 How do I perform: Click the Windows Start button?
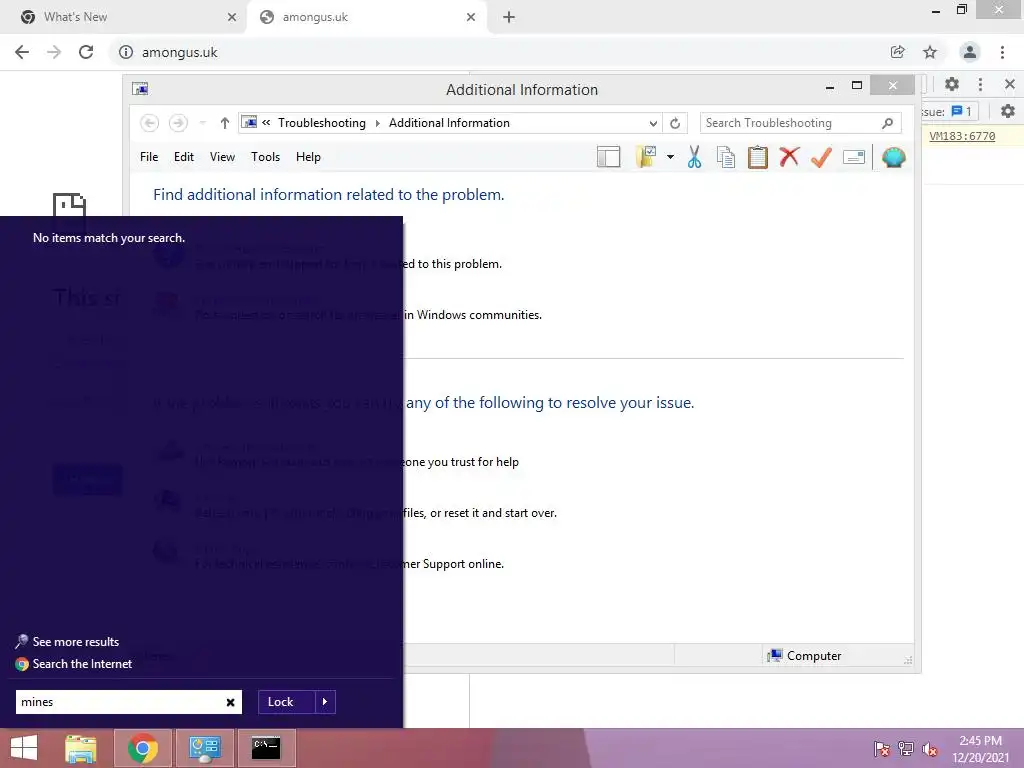tap(24, 748)
